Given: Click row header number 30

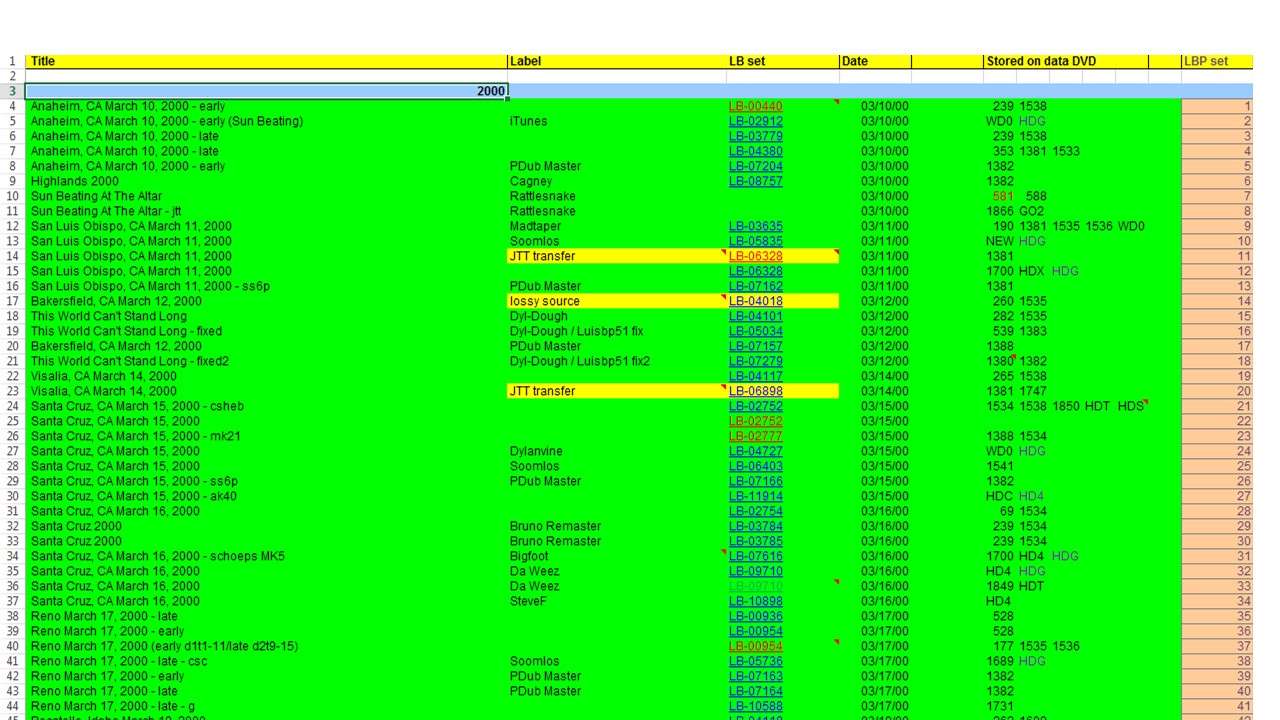Looking at the screenshot, I should (12, 496).
